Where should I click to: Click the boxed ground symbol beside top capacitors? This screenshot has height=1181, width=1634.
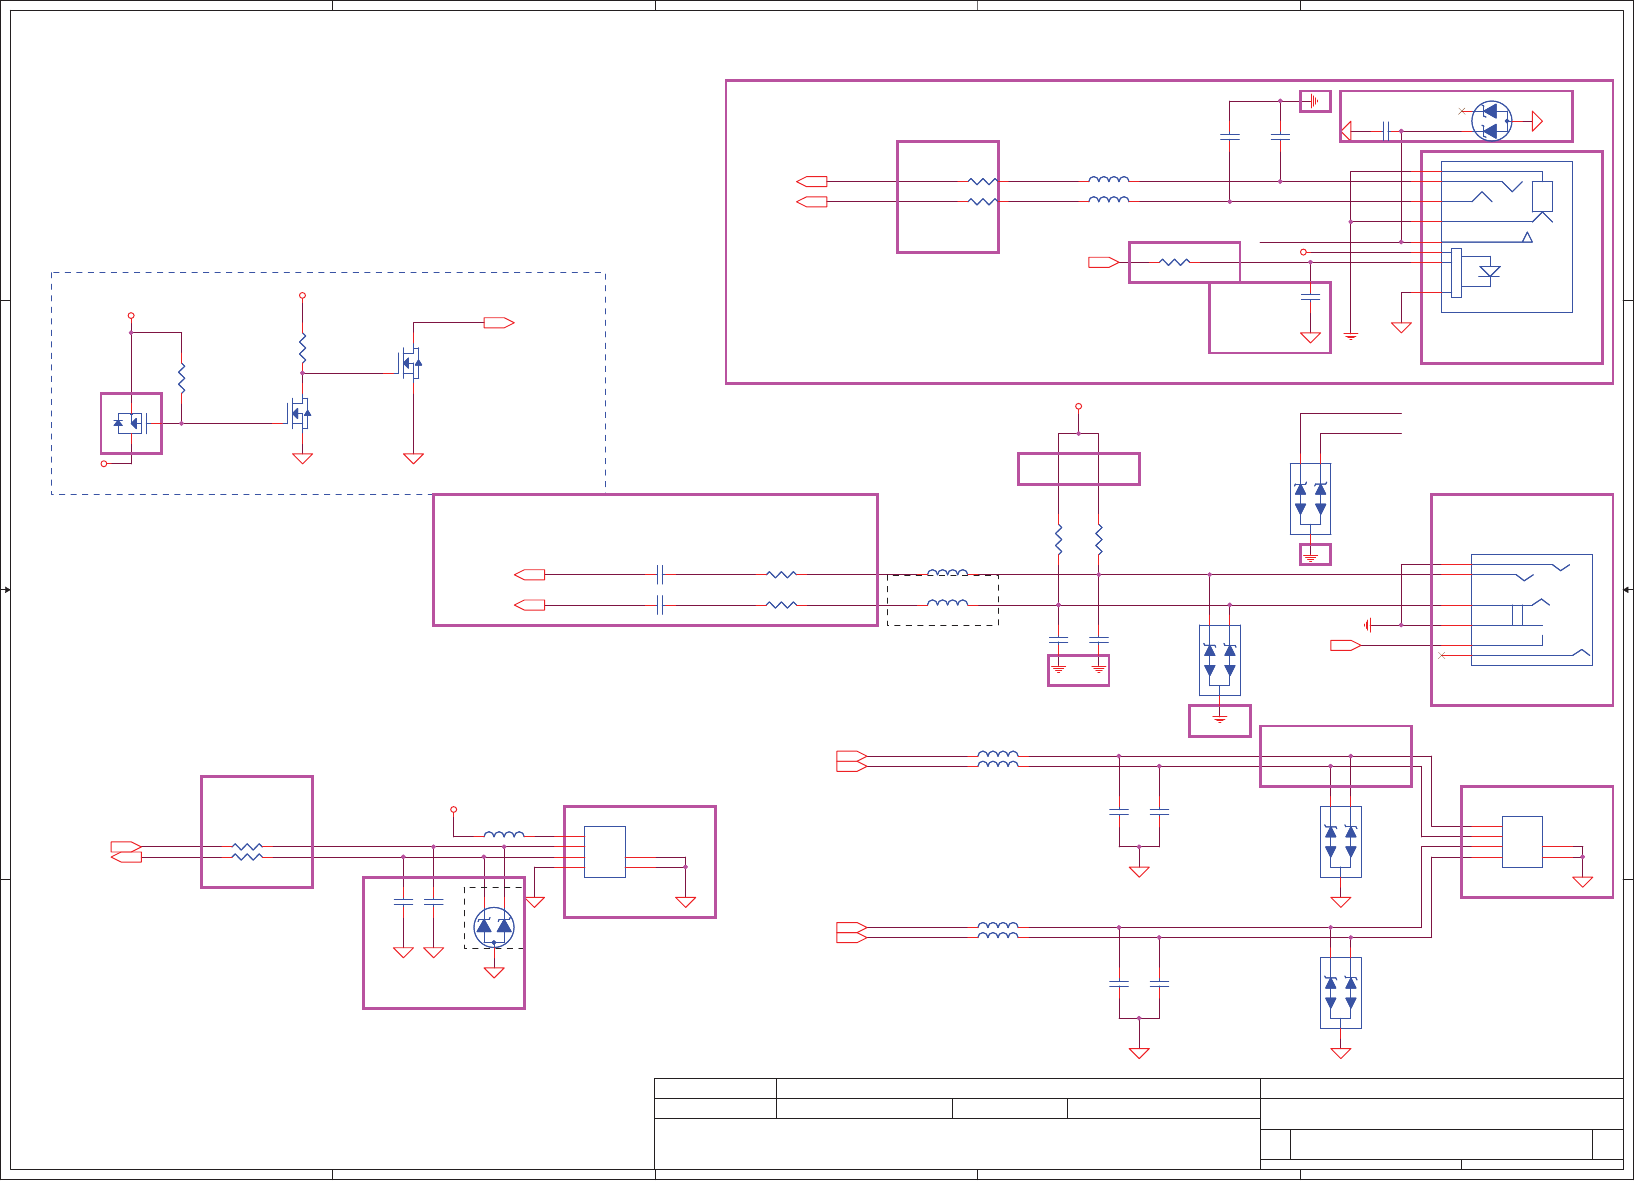pyautogui.click(x=1315, y=101)
